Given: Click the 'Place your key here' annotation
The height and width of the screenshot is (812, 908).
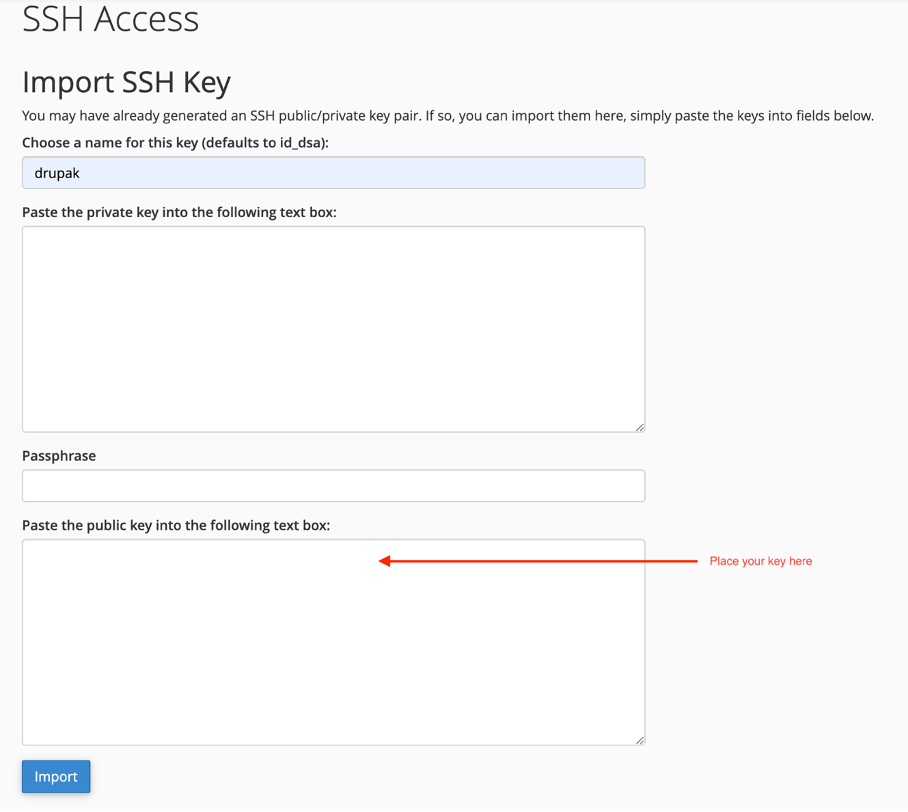Looking at the screenshot, I should pos(760,562).
